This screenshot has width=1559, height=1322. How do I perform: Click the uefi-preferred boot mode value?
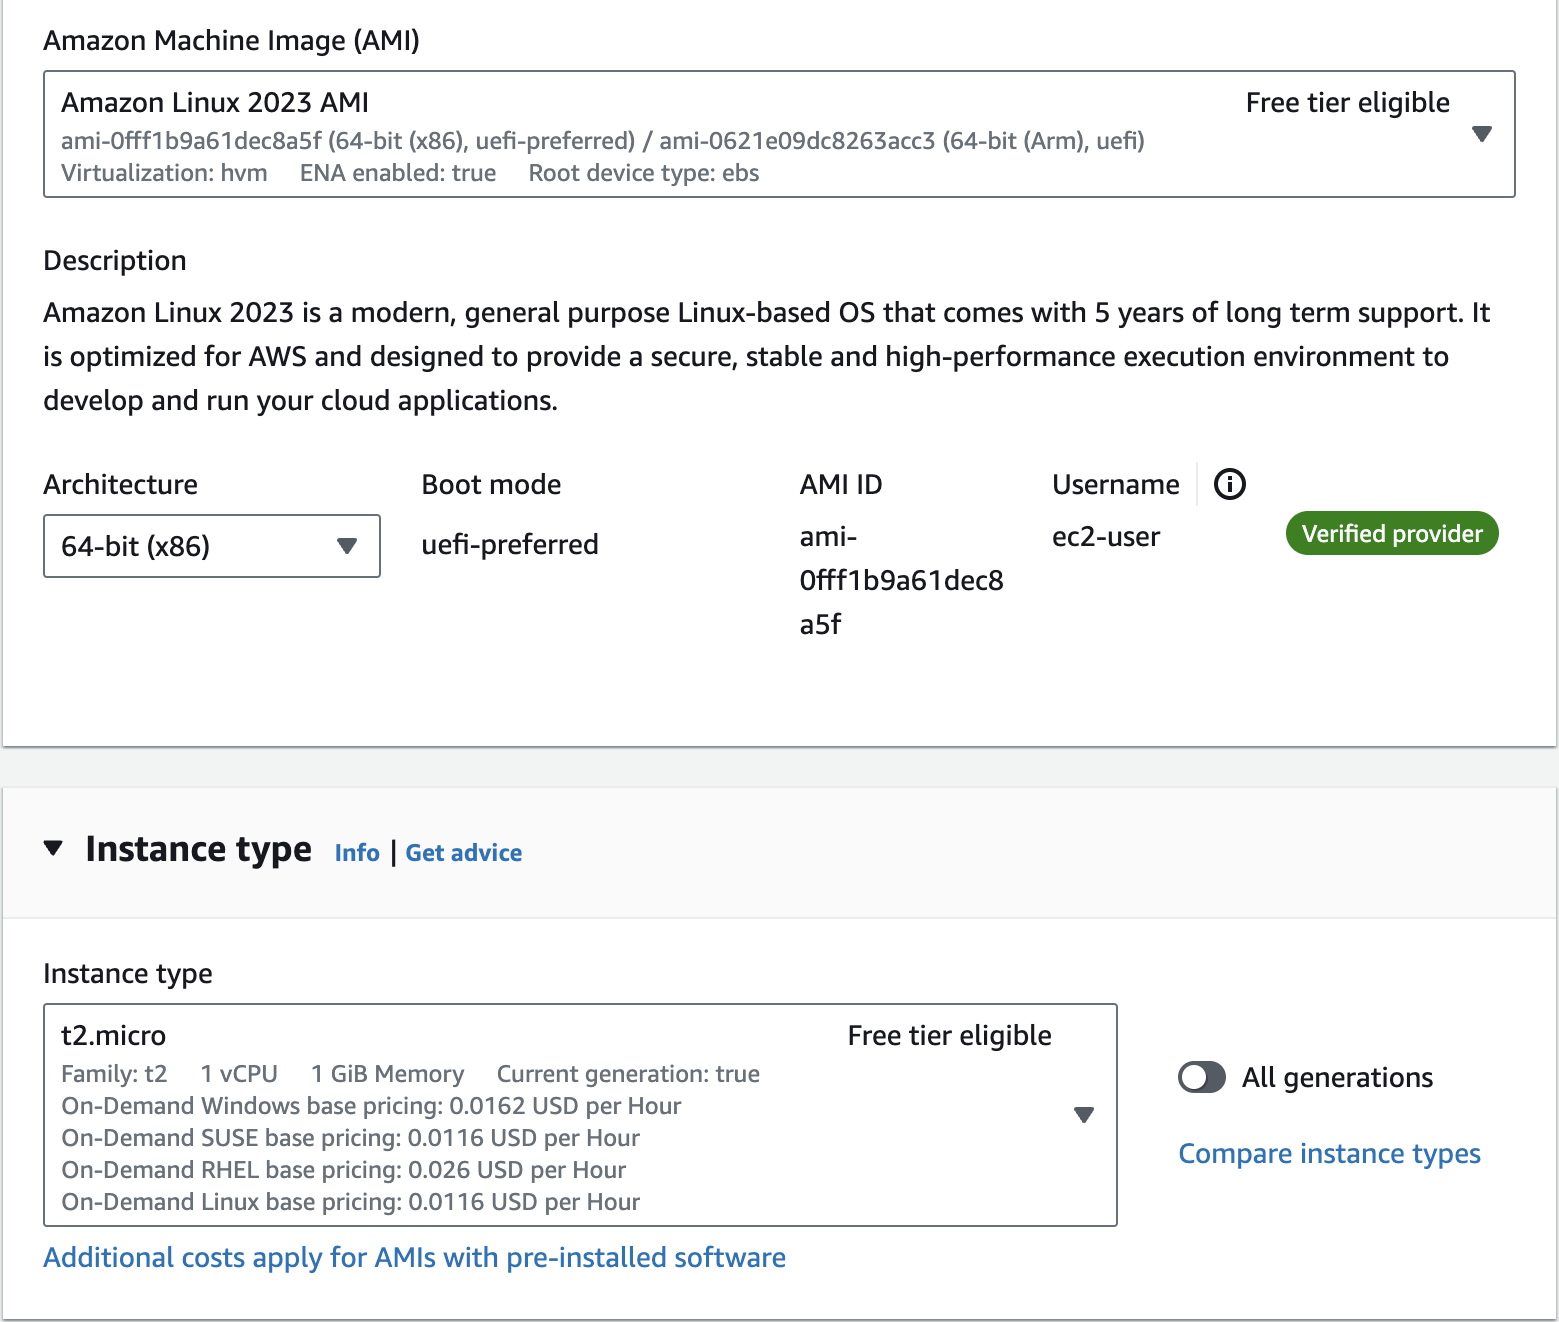[x=510, y=545]
